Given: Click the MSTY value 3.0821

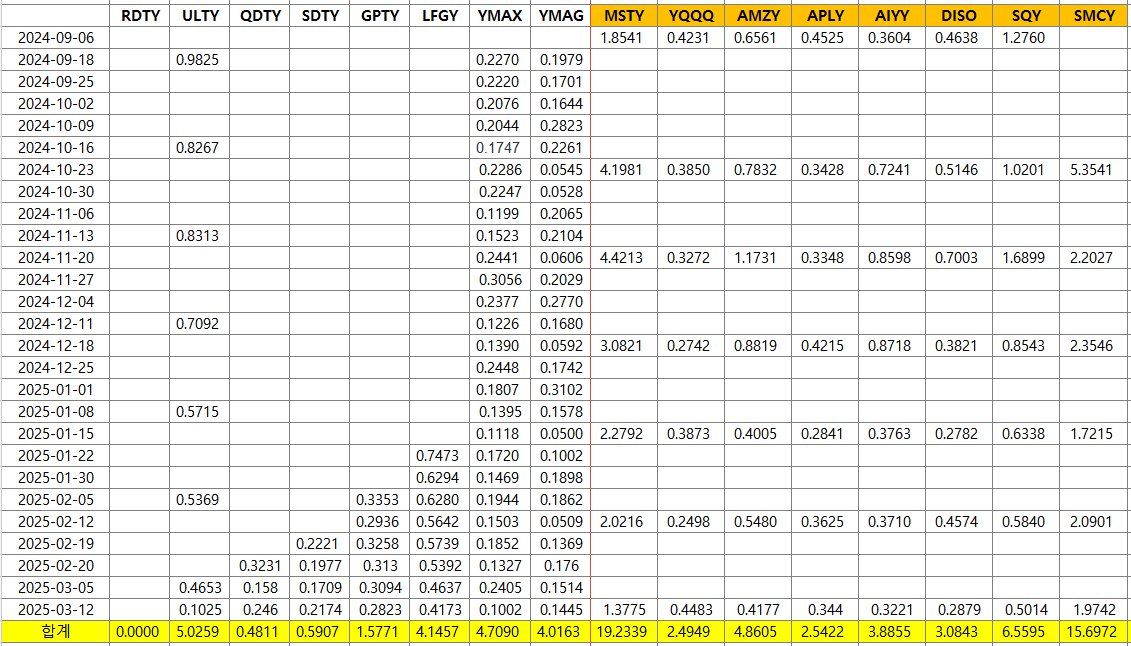Looking at the screenshot, I should (x=624, y=345).
